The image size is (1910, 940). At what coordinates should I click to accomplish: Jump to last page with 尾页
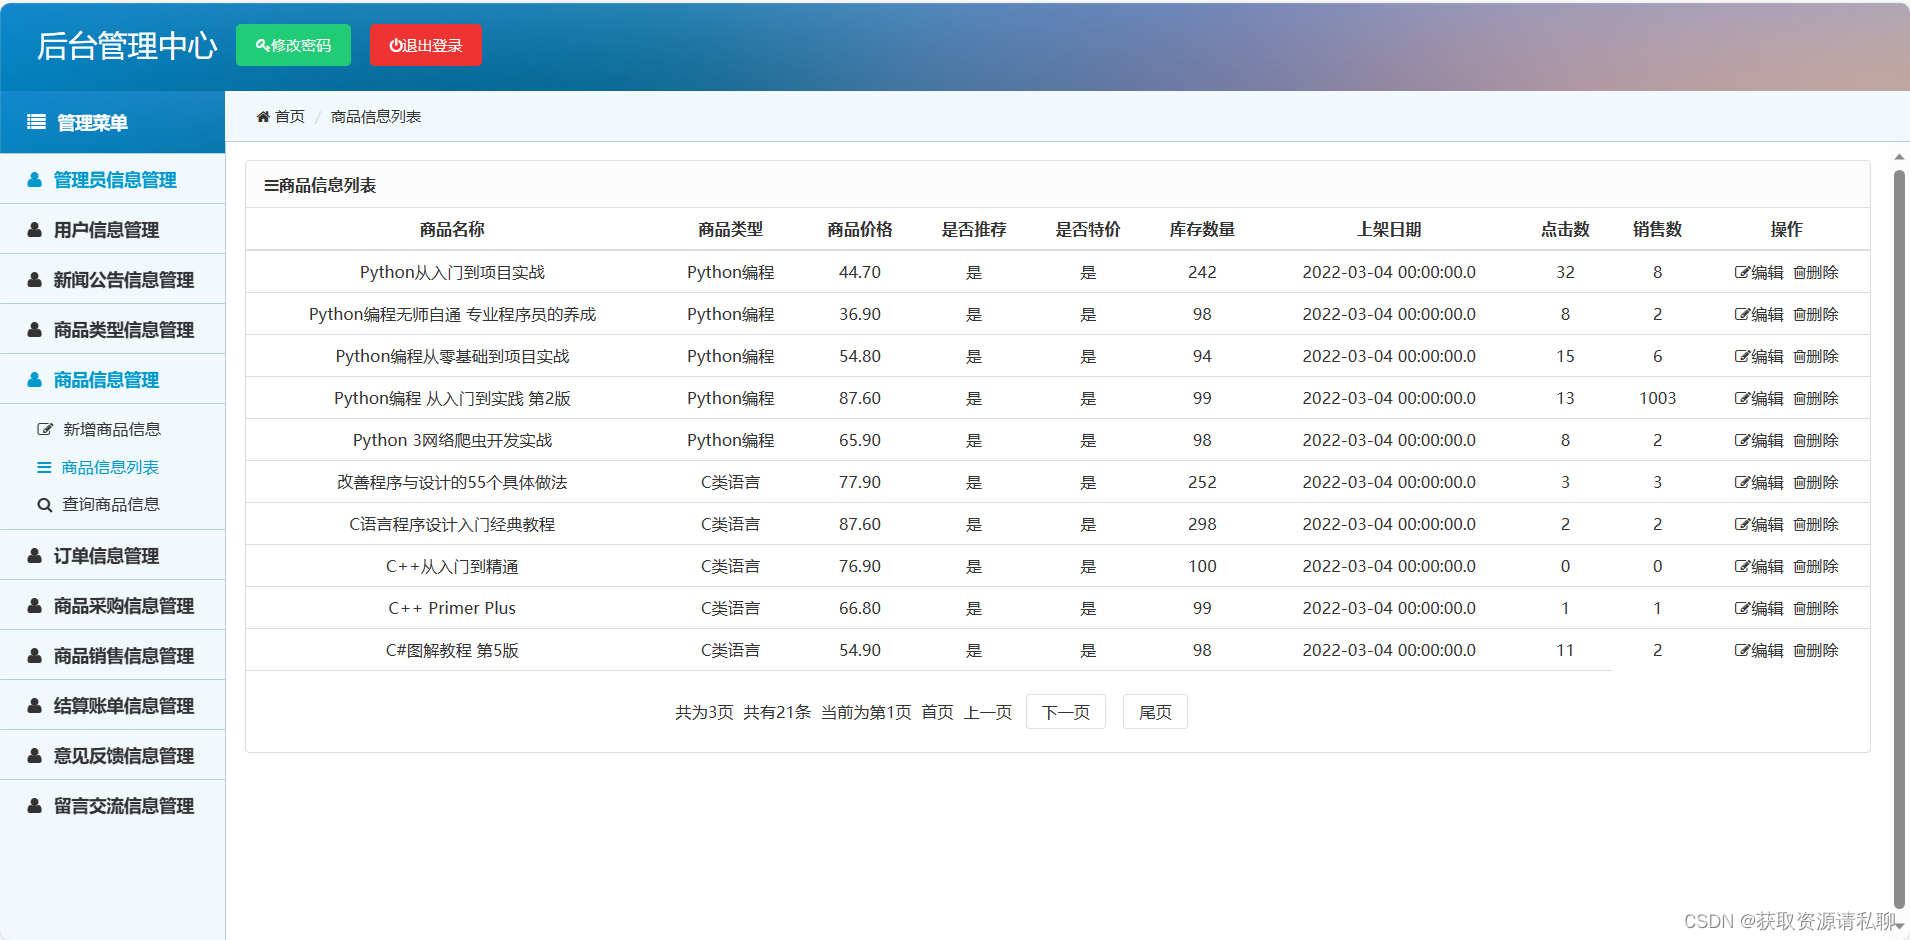pyautogui.click(x=1155, y=712)
